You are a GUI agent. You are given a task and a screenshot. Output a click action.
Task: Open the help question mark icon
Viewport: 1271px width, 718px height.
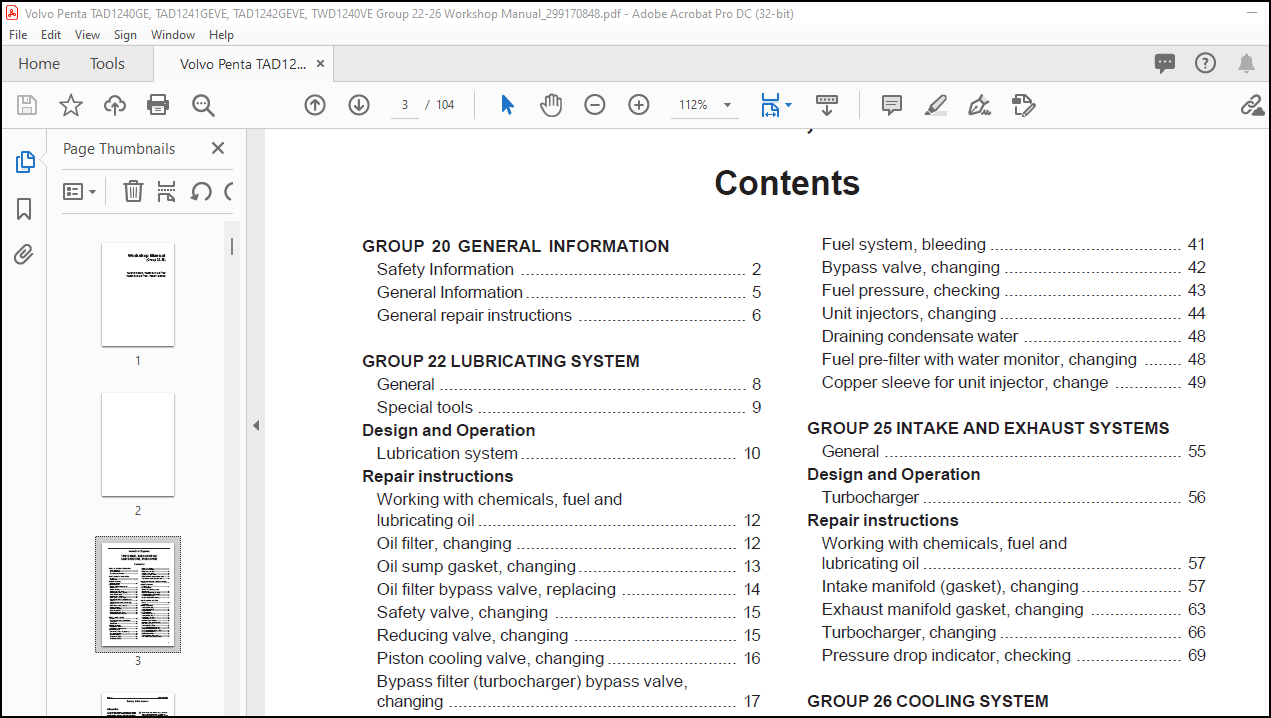pyautogui.click(x=1206, y=63)
